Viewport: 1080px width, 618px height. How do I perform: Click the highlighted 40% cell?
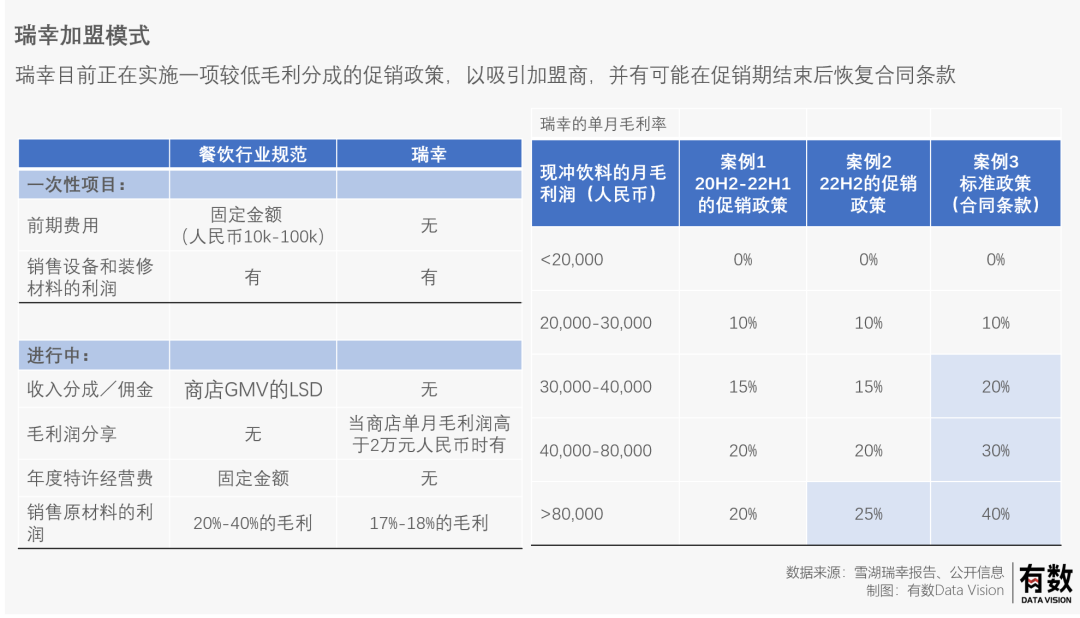995,514
